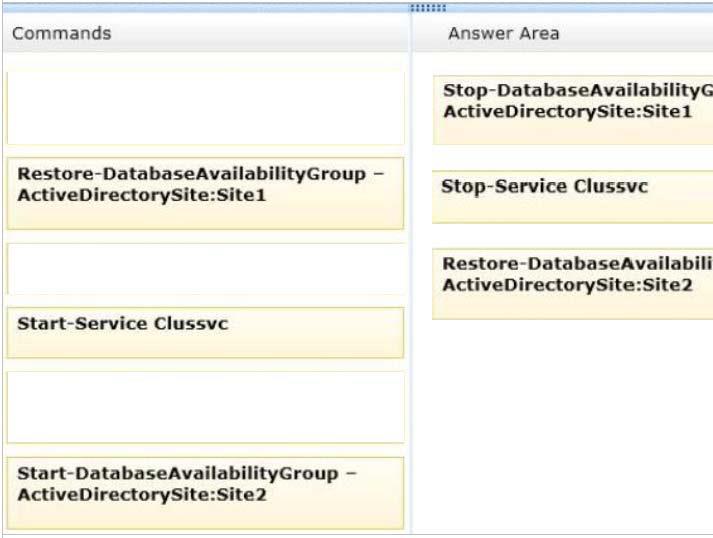
Task: Select Stop-DatabaseAvailabilityGroup Site1 in Answer Area
Action: [573, 110]
